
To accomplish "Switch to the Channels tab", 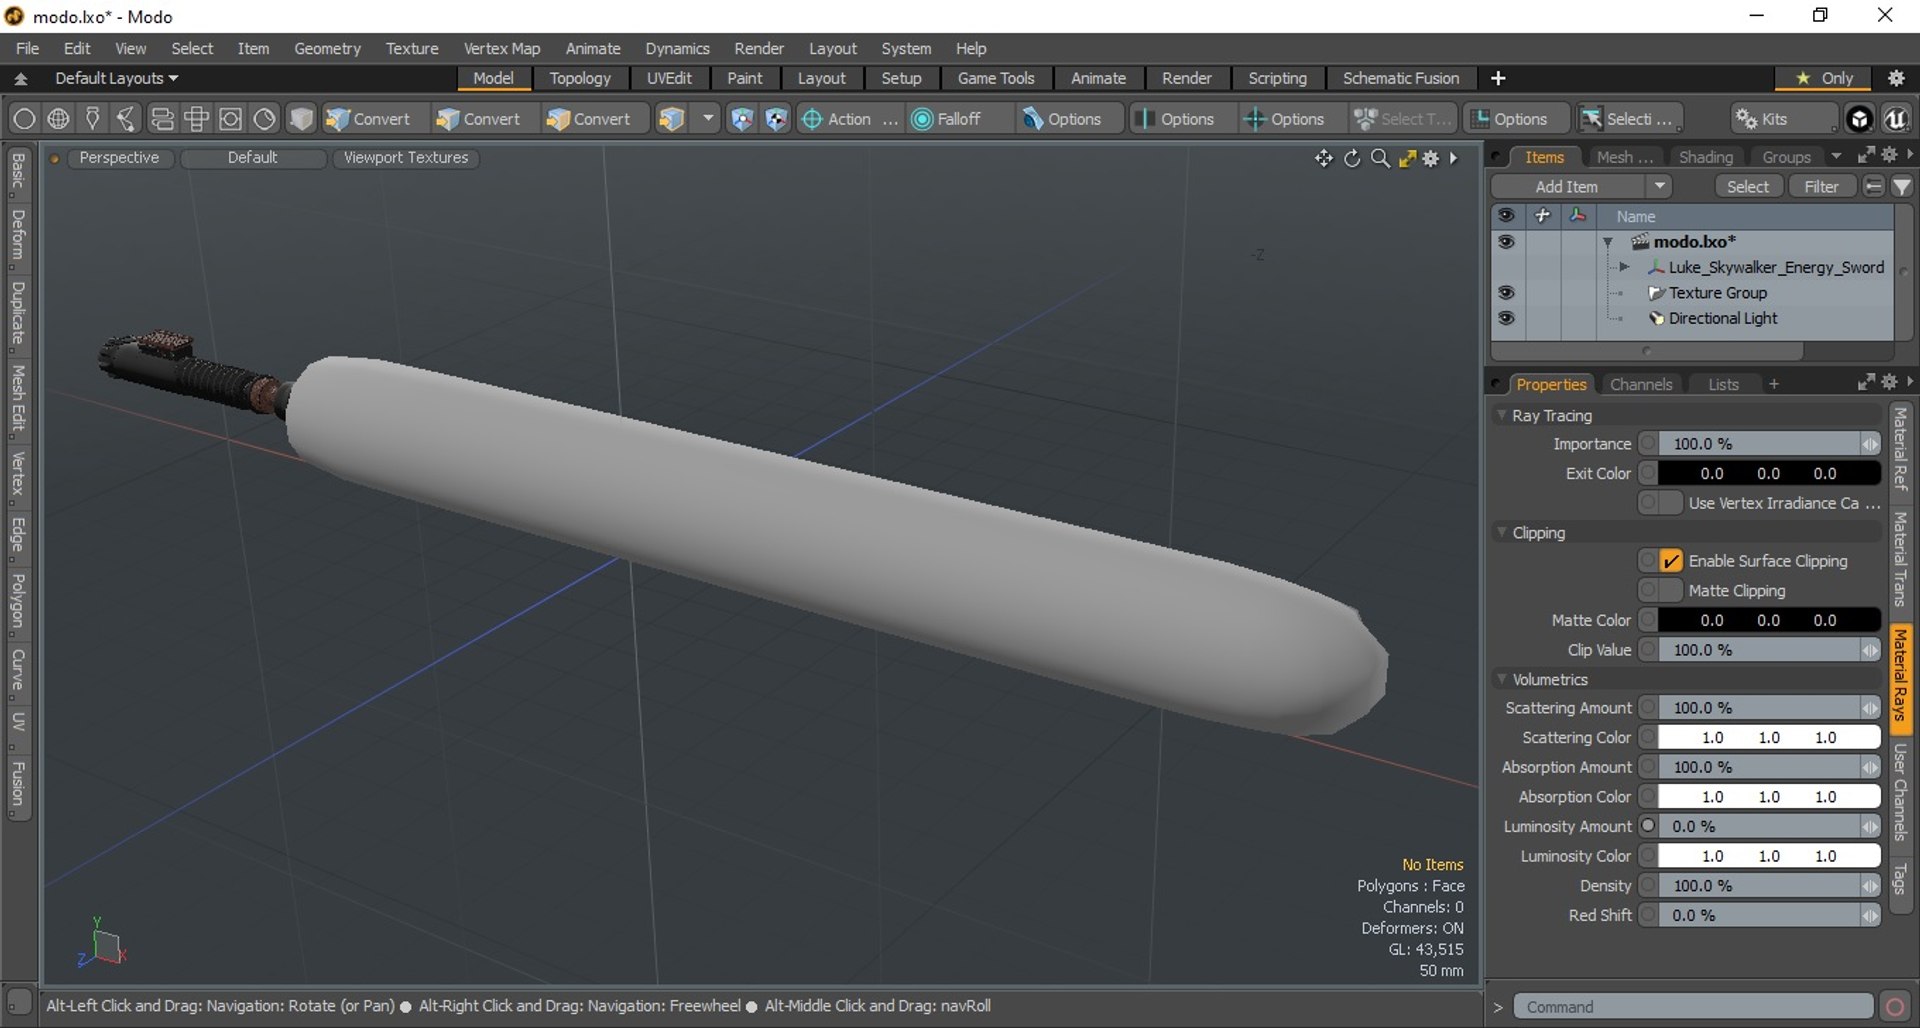I will pos(1640,384).
